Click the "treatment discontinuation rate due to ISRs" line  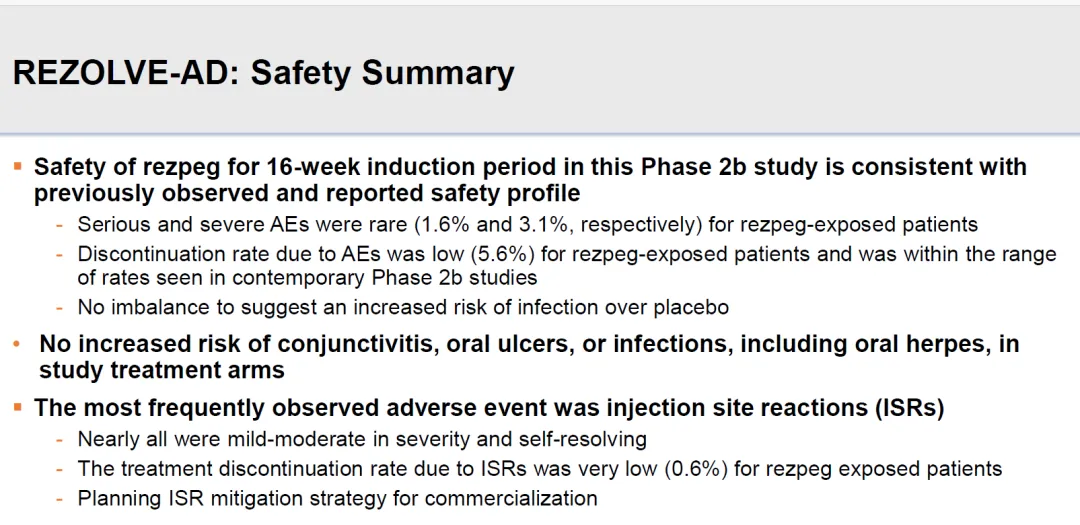[x=540, y=468]
